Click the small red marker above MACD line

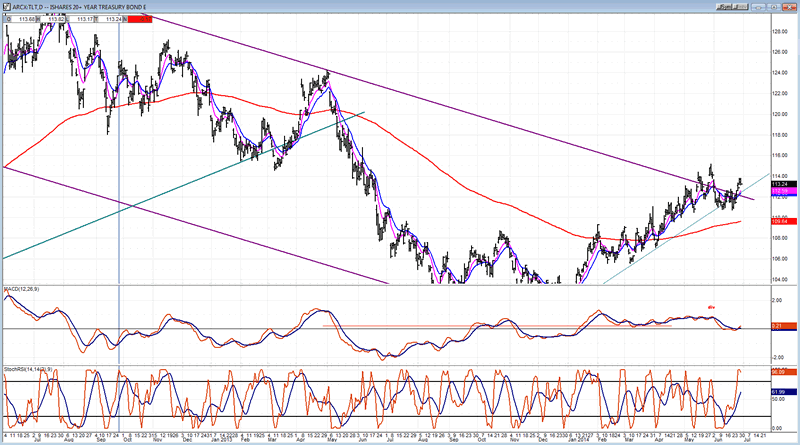click(x=712, y=306)
